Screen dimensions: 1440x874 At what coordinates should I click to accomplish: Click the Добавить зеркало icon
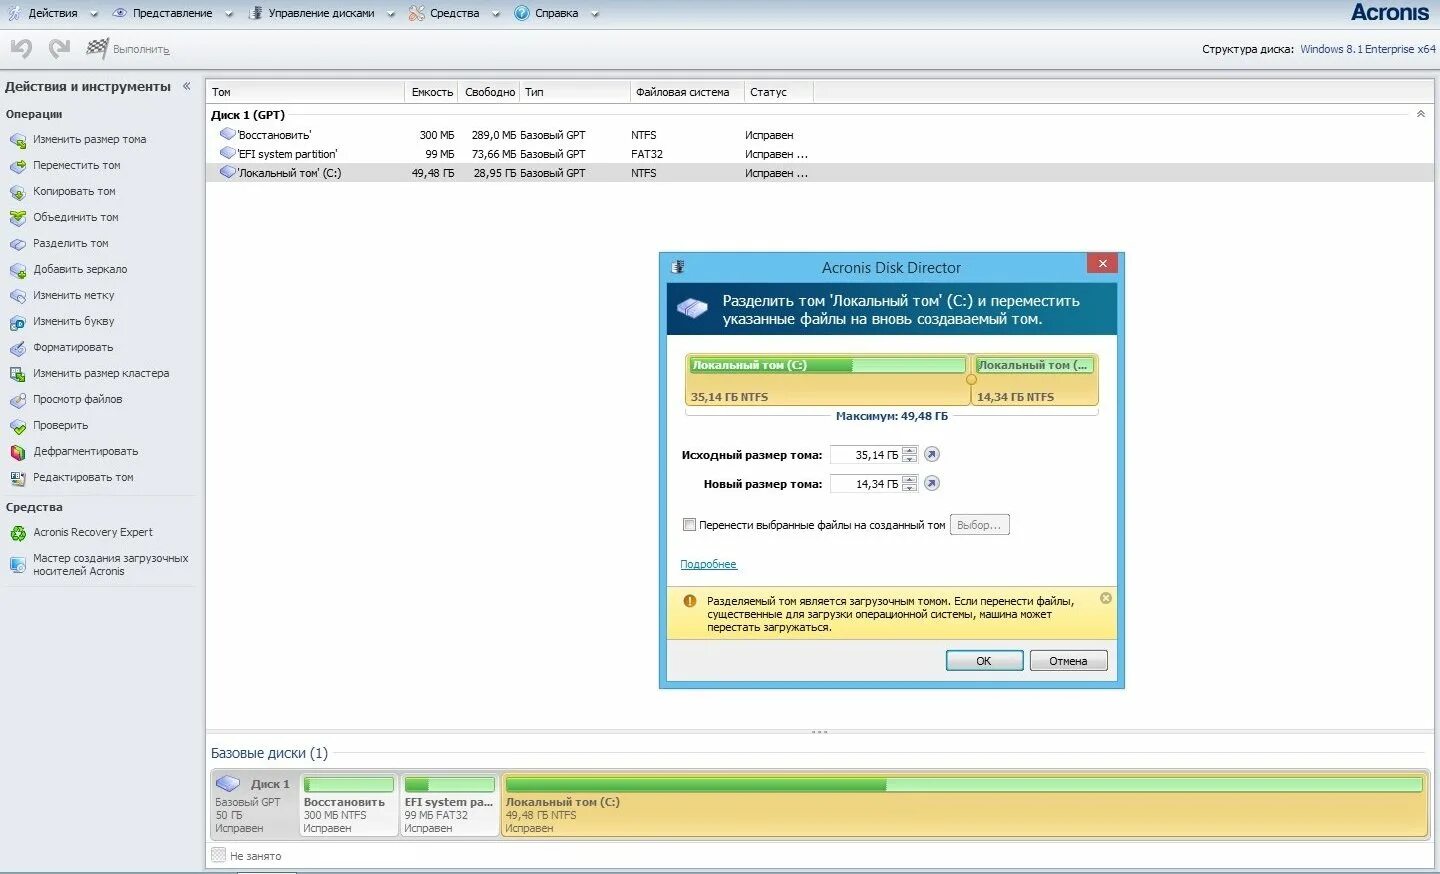17,270
